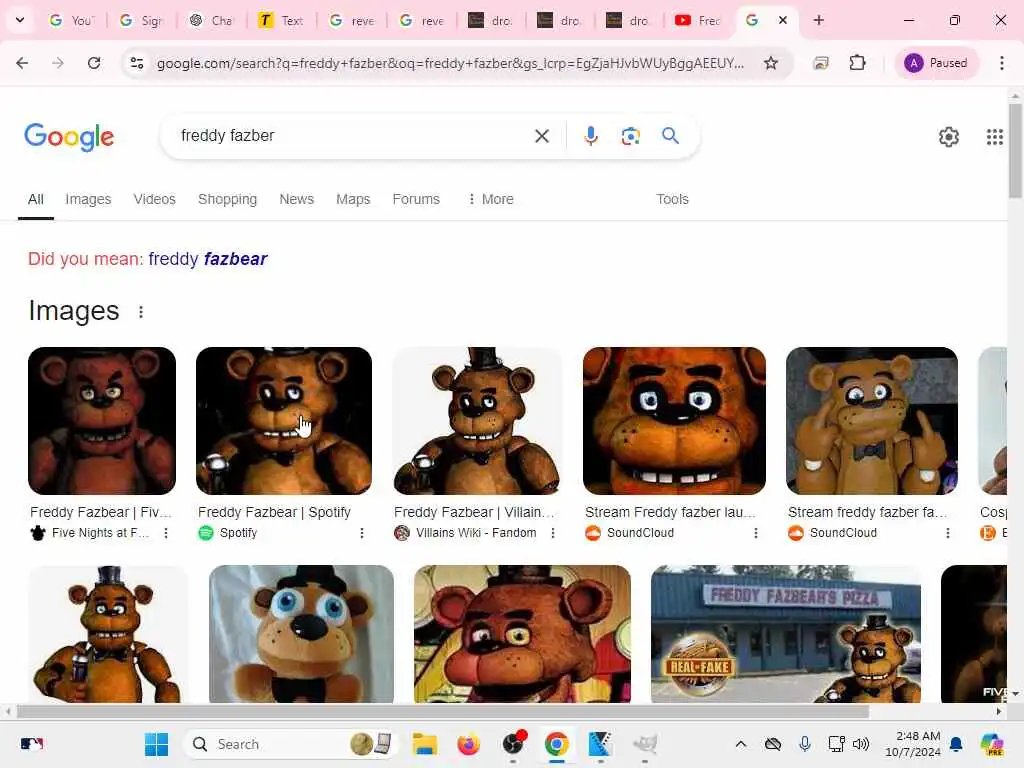1024x768 pixels.
Task: Open the tab search dropdown arrow
Action: (x=20, y=20)
